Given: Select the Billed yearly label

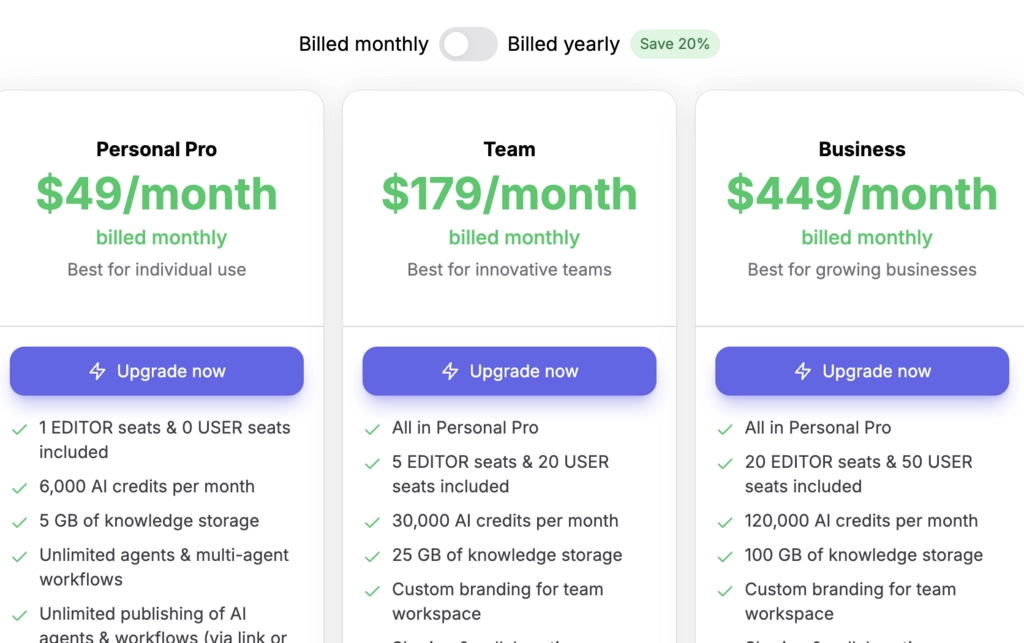Looking at the screenshot, I should [x=564, y=44].
